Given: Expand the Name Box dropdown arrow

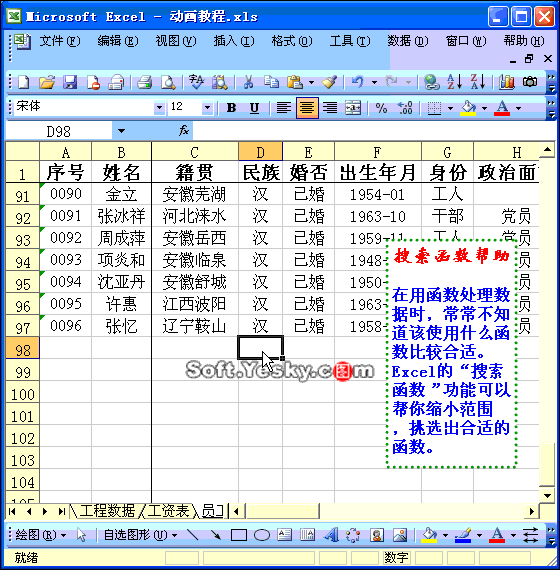Looking at the screenshot, I should pos(121,131).
